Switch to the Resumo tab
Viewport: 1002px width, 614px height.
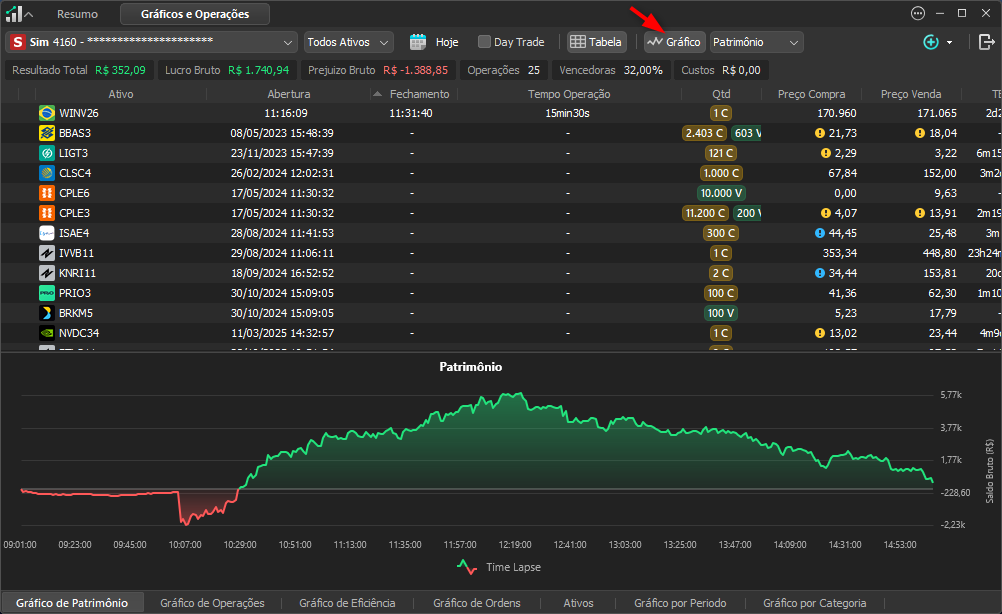click(x=77, y=14)
